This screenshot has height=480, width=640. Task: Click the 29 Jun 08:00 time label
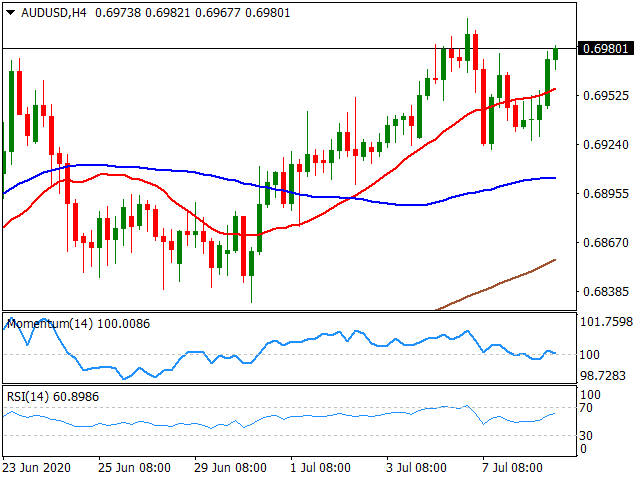coord(230,467)
